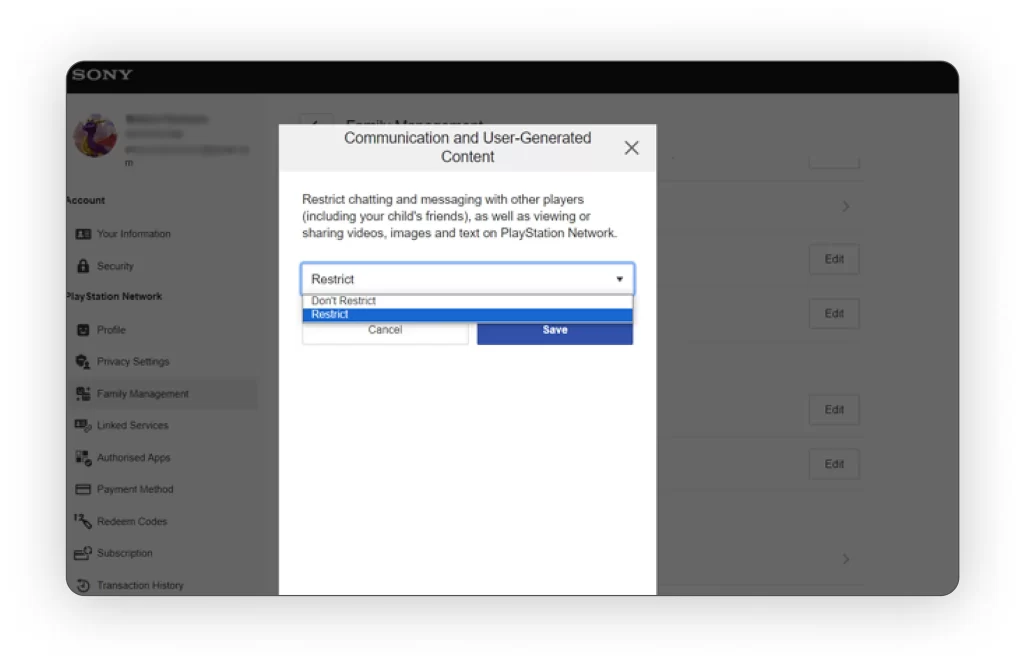Click the Payment Method card icon

[x=83, y=489]
